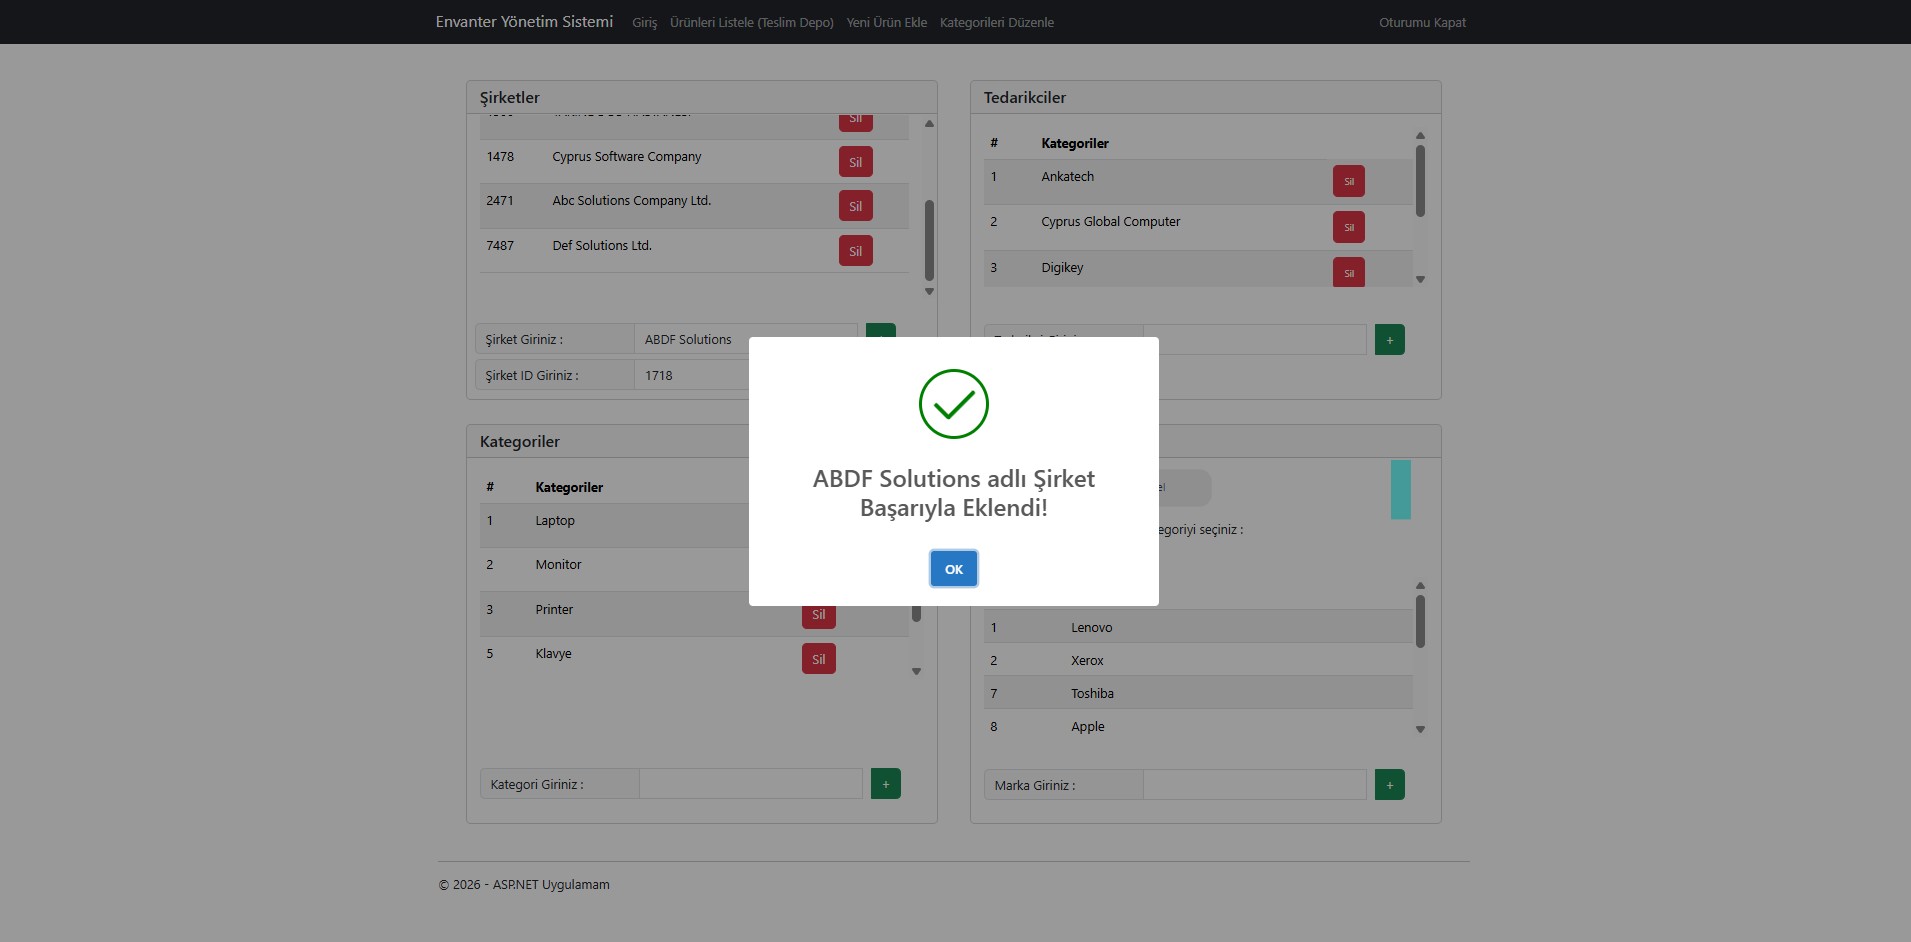Delete Cyprus Software Company with Sil
Screen dimensions: 1911x942
[x=855, y=162]
